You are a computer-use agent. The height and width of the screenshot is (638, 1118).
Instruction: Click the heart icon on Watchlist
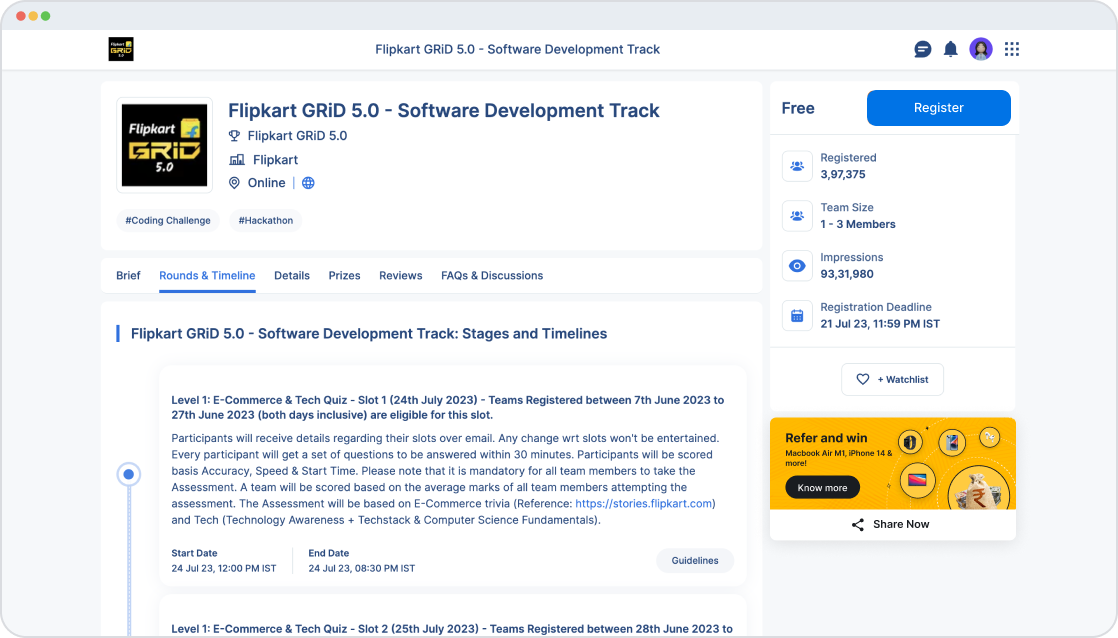click(863, 379)
